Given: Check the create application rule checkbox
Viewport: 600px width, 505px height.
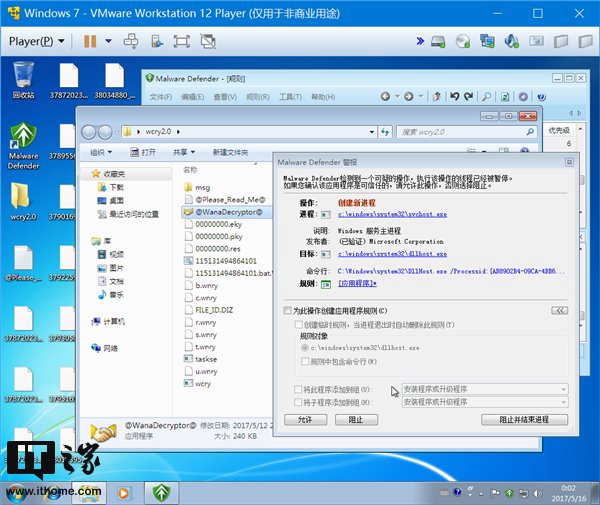Looking at the screenshot, I should pos(289,312).
